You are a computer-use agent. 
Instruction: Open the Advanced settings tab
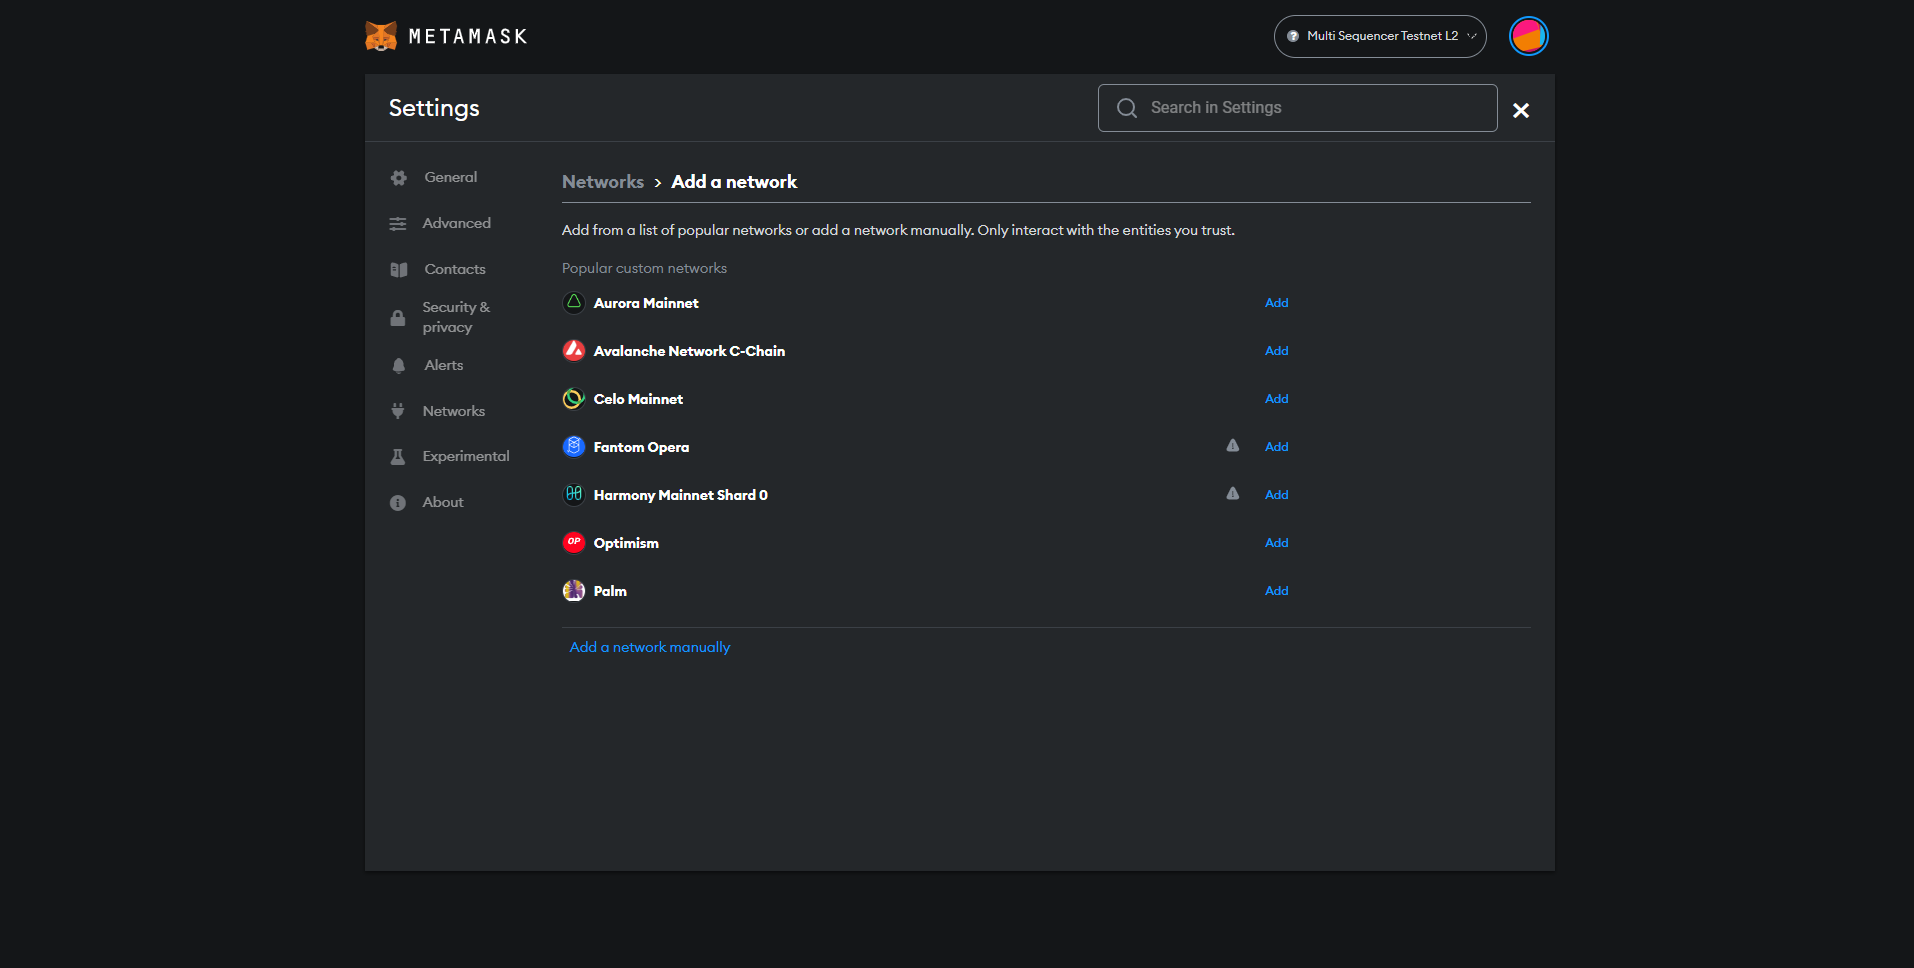point(456,224)
